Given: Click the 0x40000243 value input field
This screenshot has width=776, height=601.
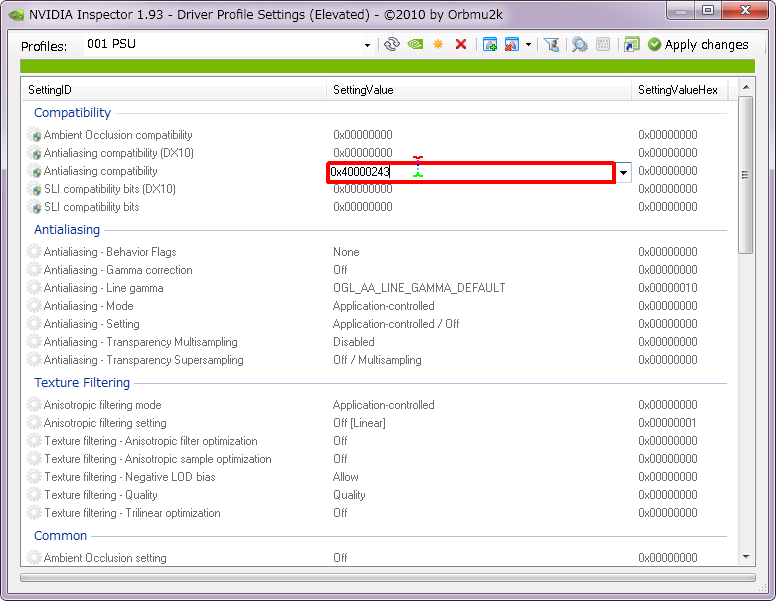Looking at the screenshot, I should (x=471, y=172).
